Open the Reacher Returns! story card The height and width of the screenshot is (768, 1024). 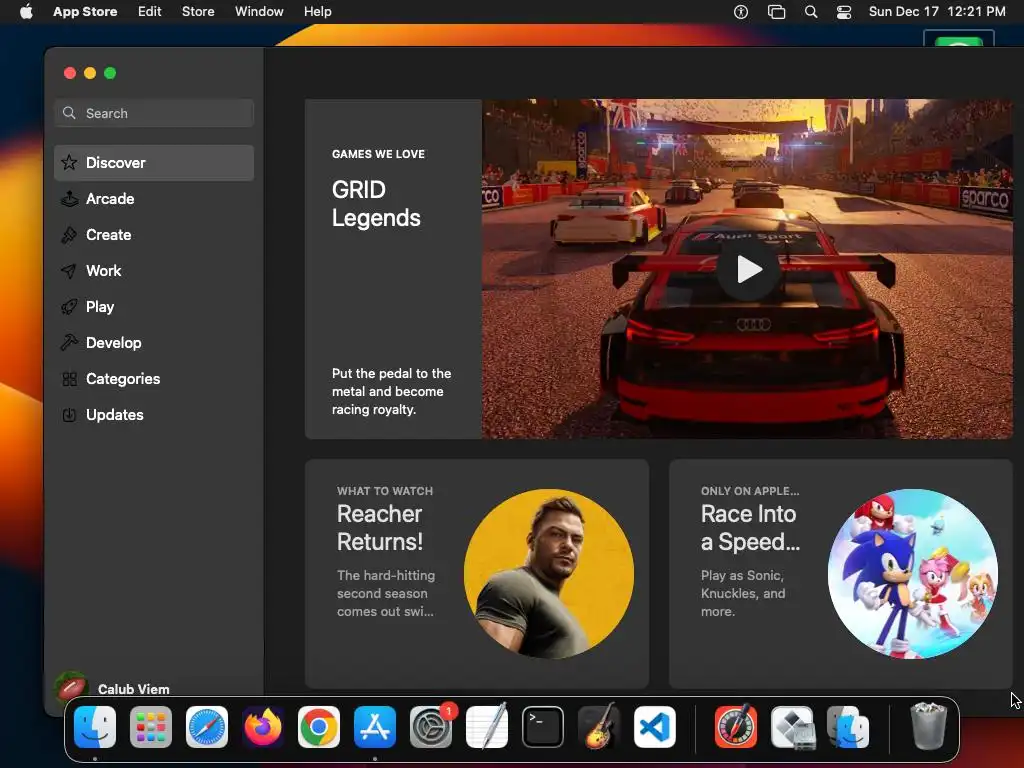point(477,573)
